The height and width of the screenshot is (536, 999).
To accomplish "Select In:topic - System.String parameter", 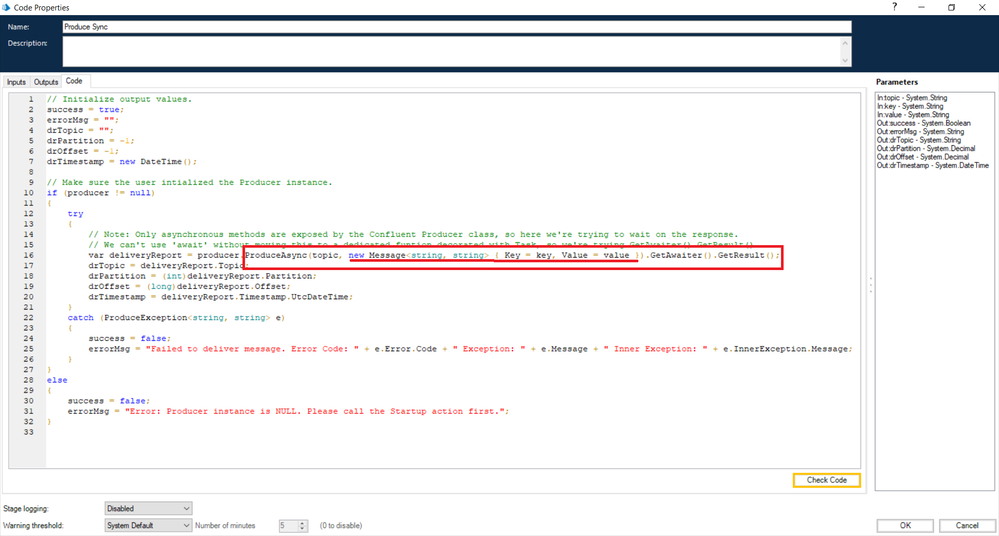I will 912,98.
